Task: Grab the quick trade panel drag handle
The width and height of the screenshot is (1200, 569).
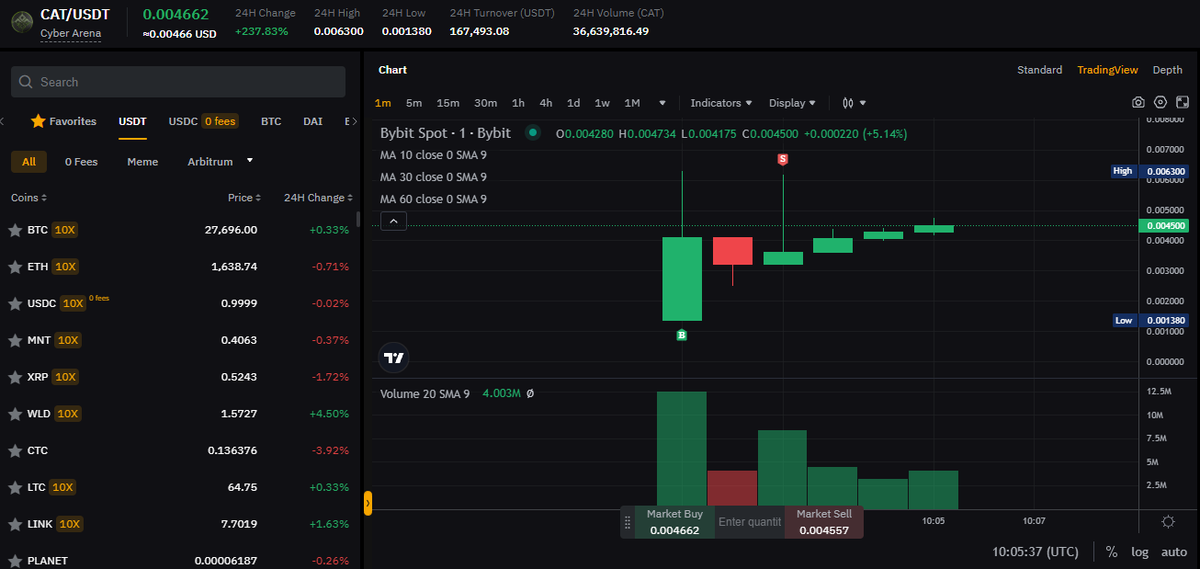Action: 627,522
